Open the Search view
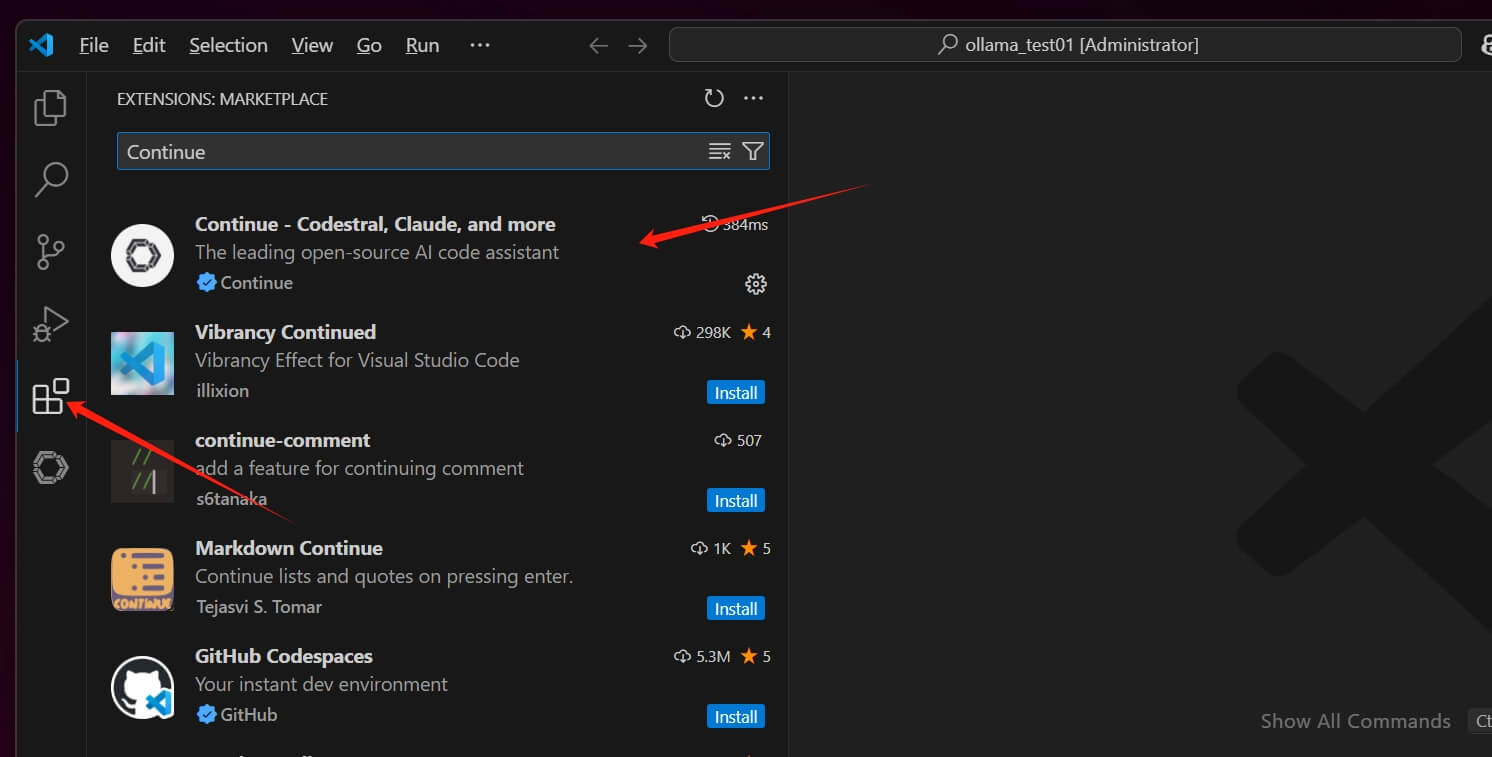The height and width of the screenshot is (757, 1492). coord(50,179)
